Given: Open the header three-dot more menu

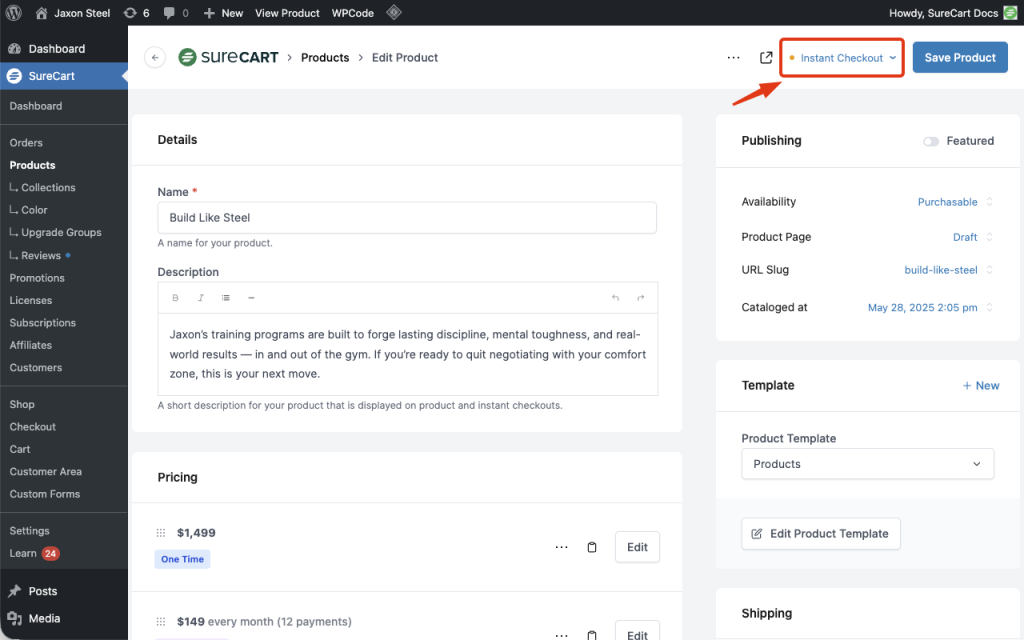Looking at the screenshot, I should click(x=733, y=57).
